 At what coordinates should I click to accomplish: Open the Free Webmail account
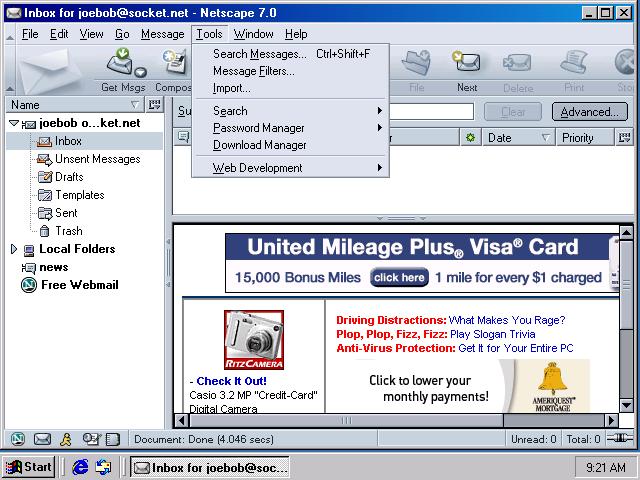click(80, 284)
